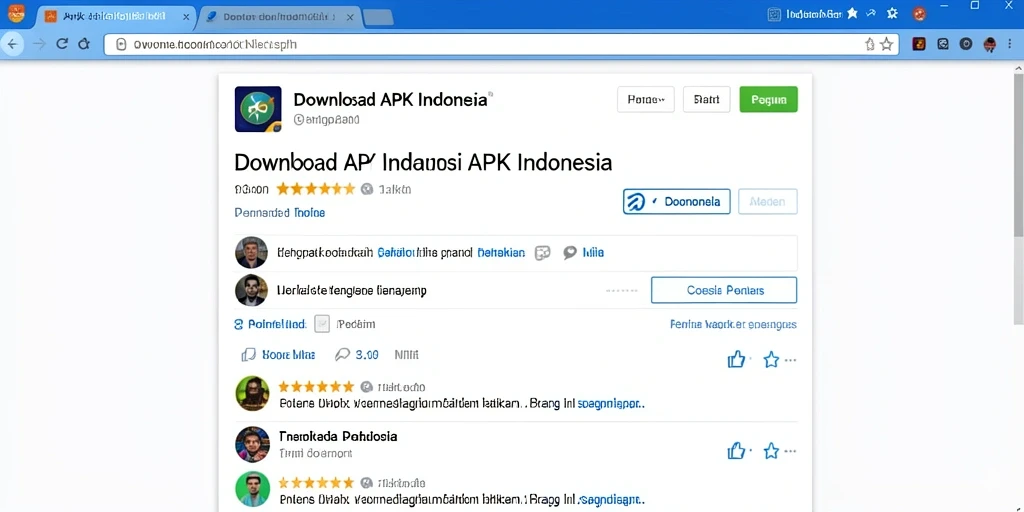
Task: Click the Download APK Indonesia app logo
Action: coord(258,109)
